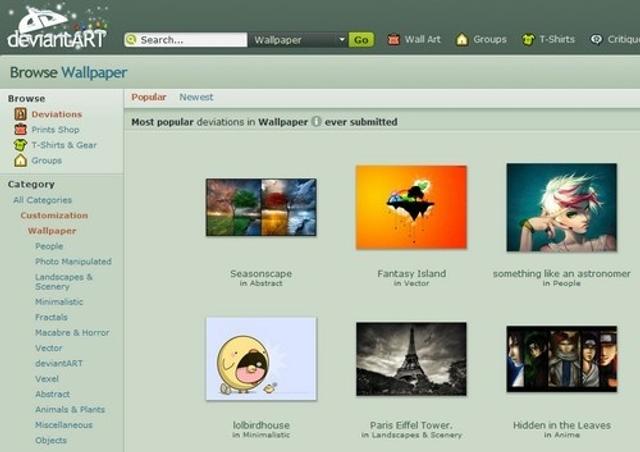640x452 pixels.
Task: Click Wallpaper in Browse Wallpaper heading
Action: 94,73
